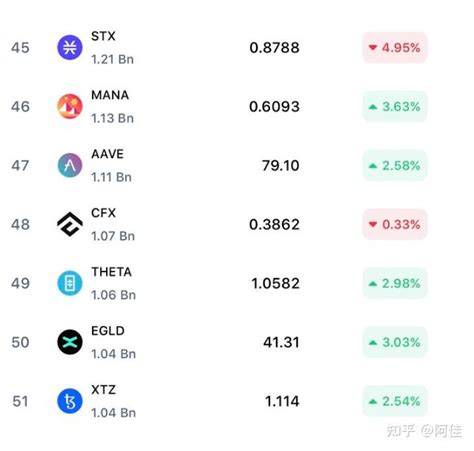
Task: Open the MANA Decentraland coin icon
Action: pos(70,107)
